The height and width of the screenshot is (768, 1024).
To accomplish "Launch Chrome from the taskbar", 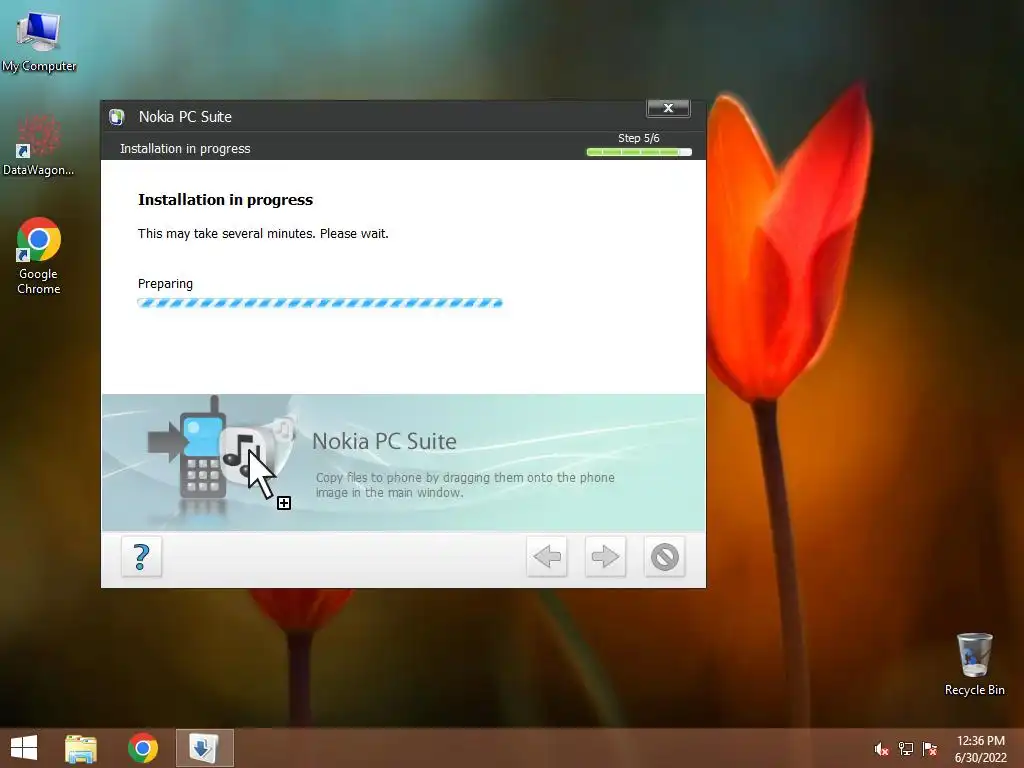I will 143,748.
